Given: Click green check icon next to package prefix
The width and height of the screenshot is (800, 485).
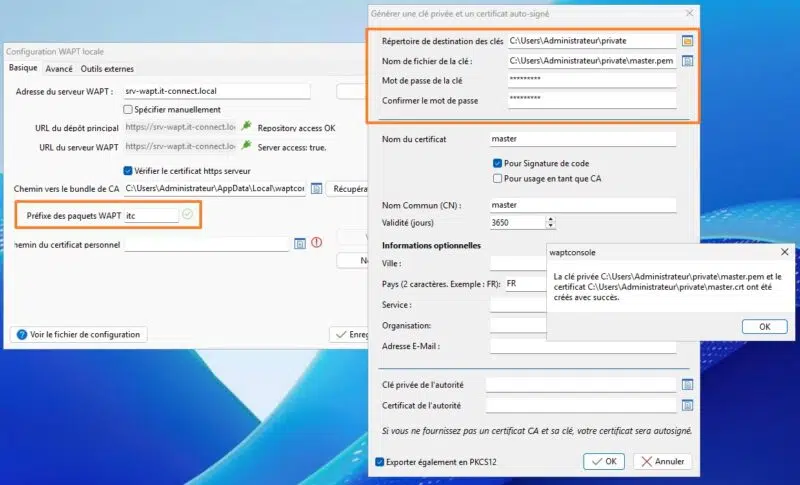Looking at the screenshot, I should click(x=187, y=214).
